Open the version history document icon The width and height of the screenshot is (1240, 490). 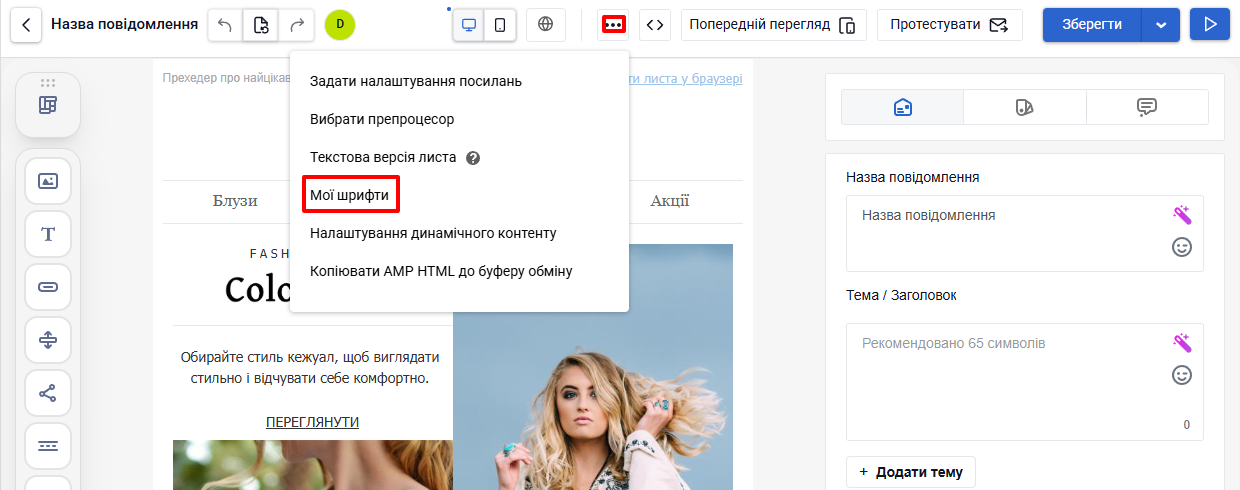coord(260,25)
